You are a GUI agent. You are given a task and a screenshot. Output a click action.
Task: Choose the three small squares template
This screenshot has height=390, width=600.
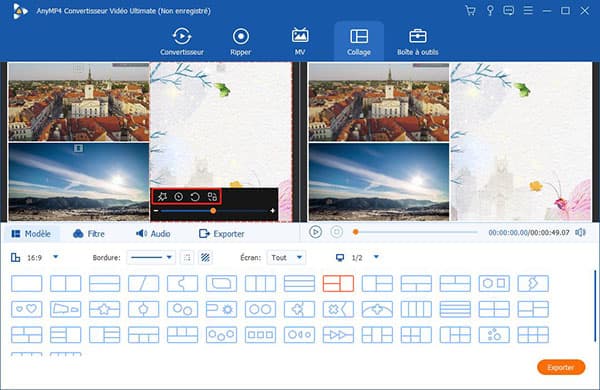[x=260, y=335]
